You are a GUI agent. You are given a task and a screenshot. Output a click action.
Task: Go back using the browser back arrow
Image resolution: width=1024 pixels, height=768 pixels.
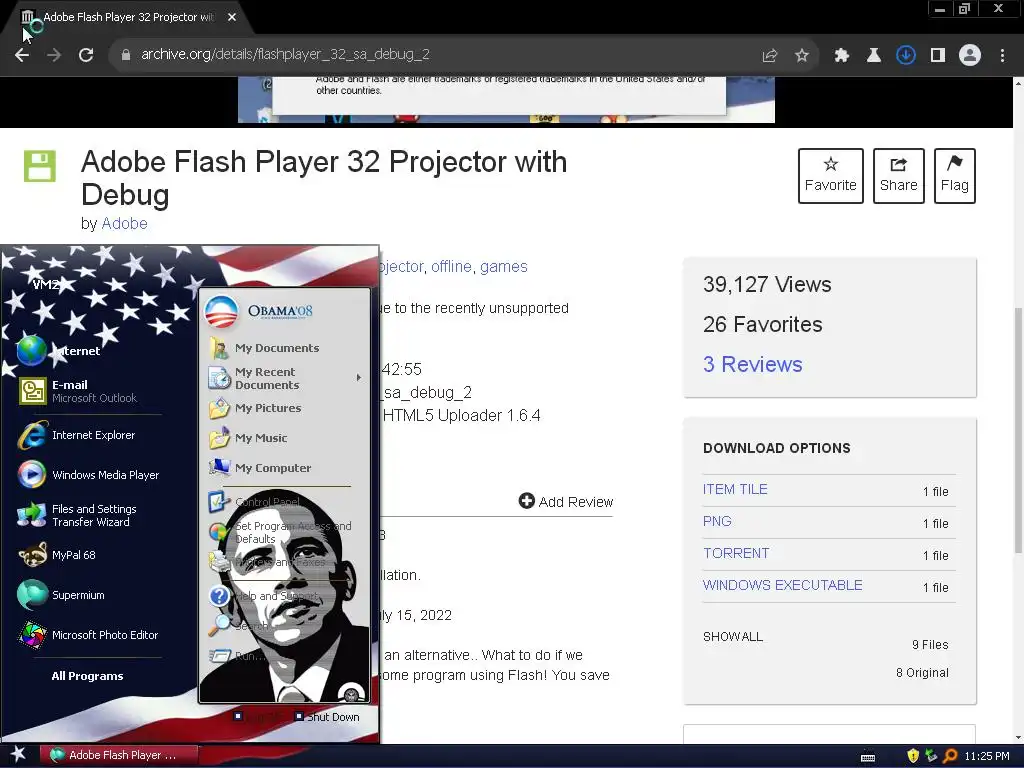coord(22,55)
